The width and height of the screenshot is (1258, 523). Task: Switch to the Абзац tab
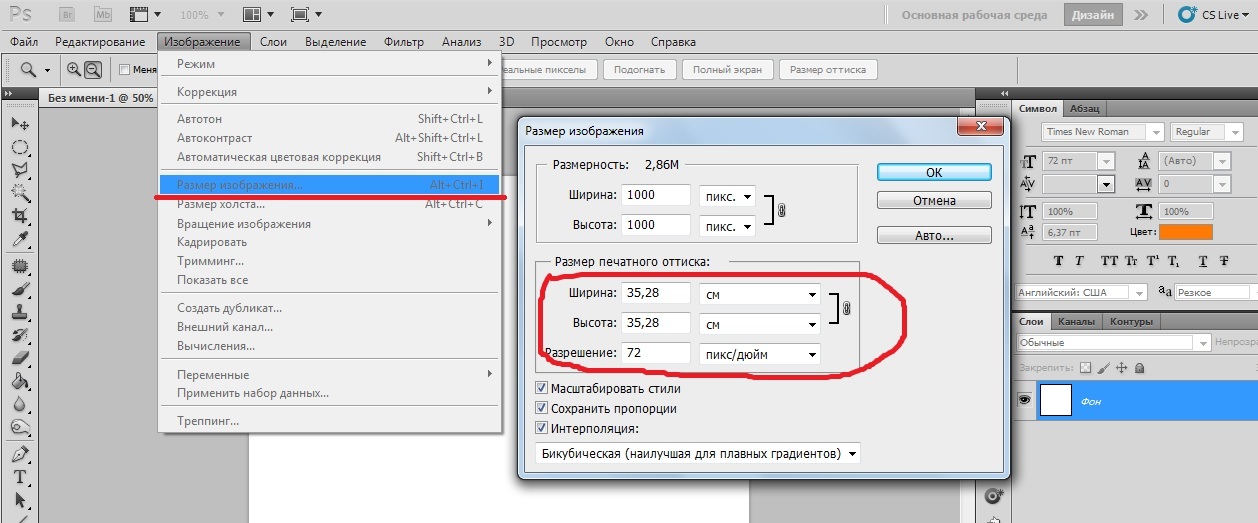coord(1084,108)
